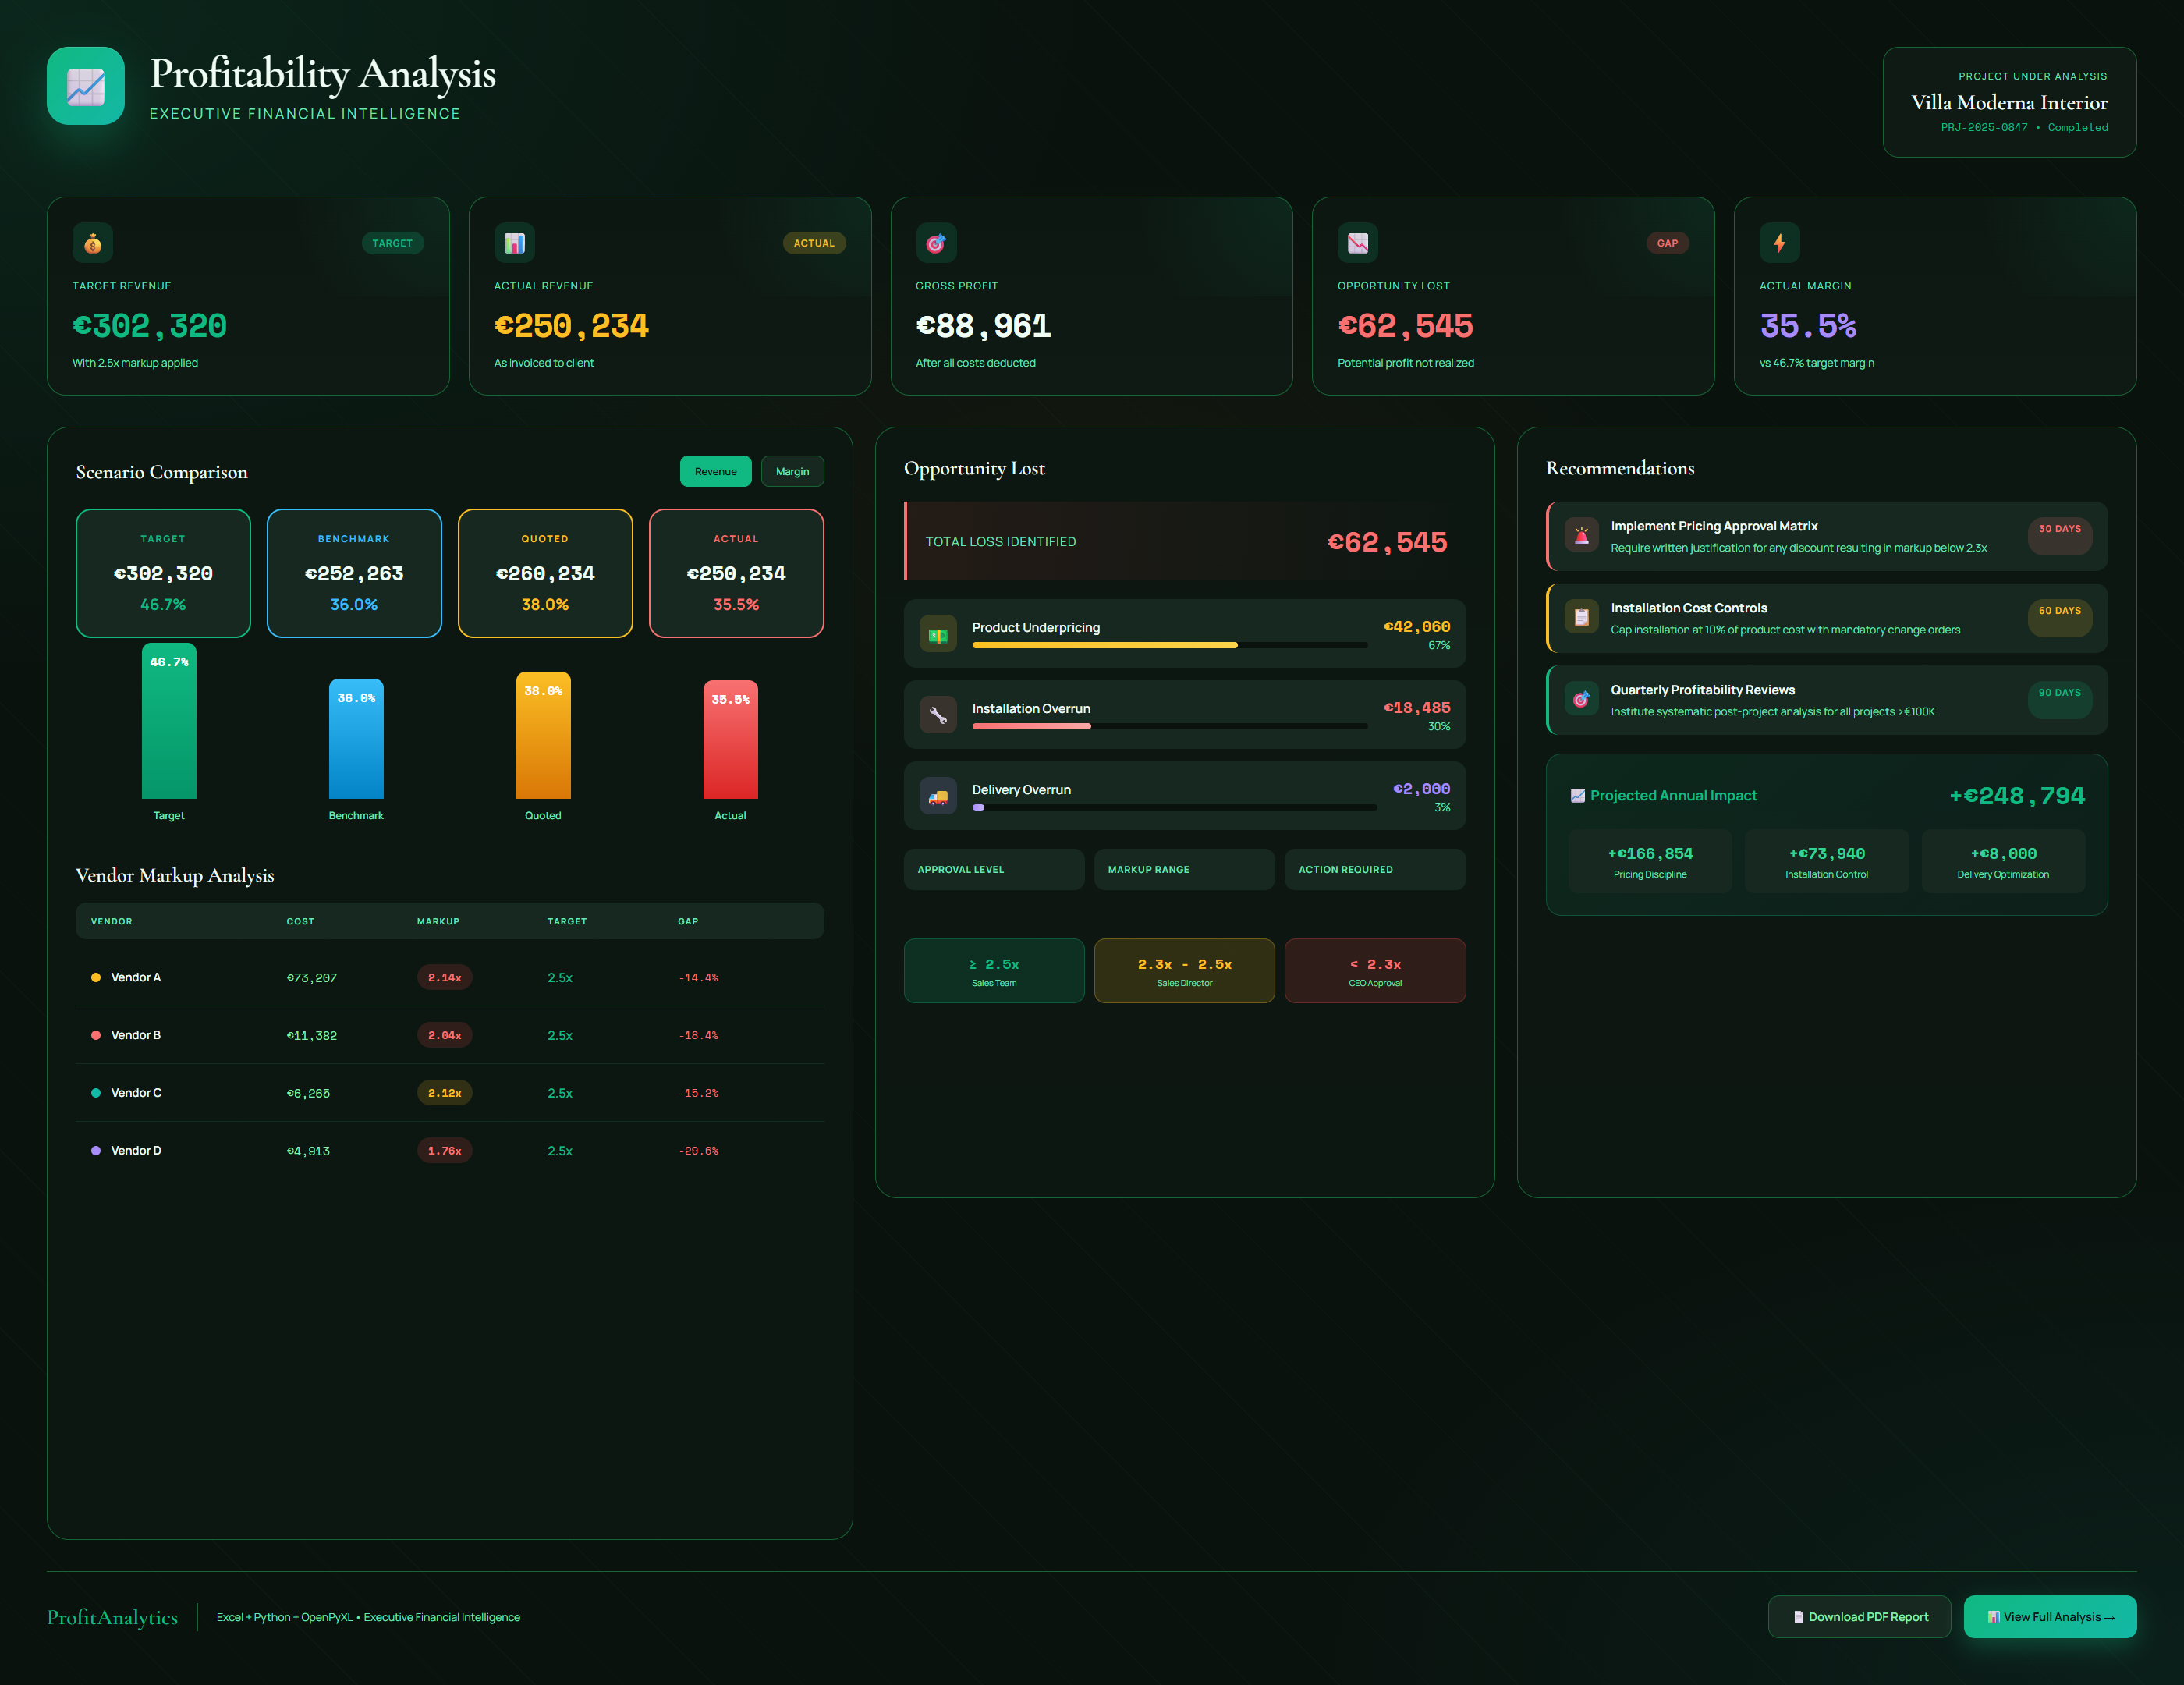Select the Actual scenario card
The height and width of the screenshot is (1685, 2184).
point(736,572)
